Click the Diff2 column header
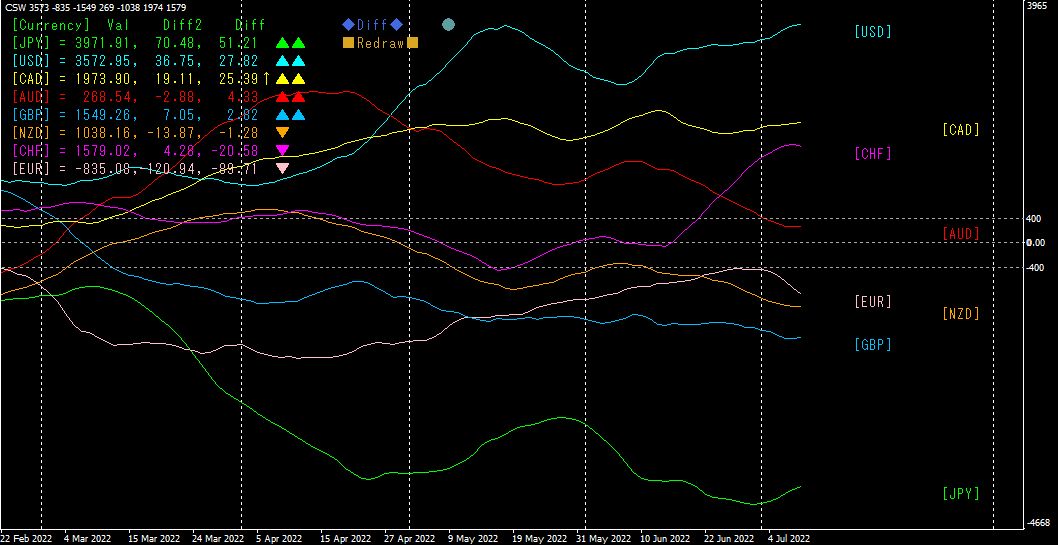The image size is (1058, 545). [182, 25]
